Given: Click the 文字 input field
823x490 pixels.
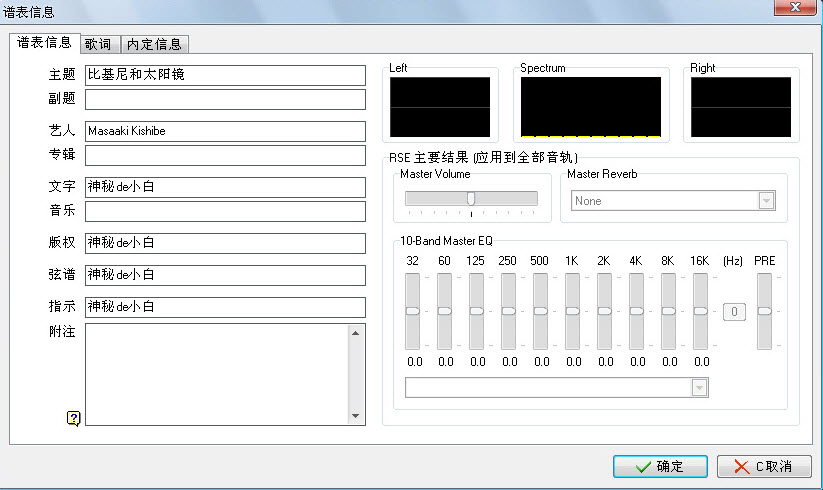Looking at the screenshot, I should (225, 187).
